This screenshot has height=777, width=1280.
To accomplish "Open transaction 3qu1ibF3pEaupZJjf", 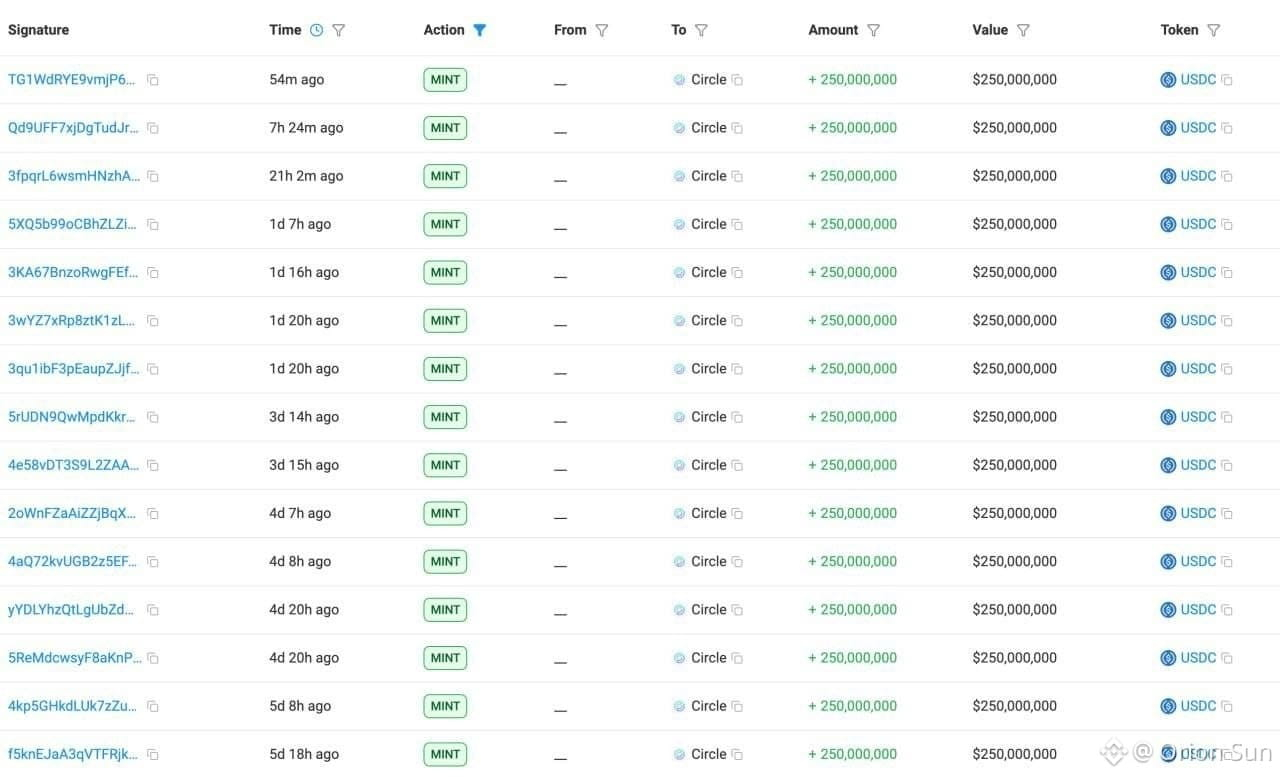I will 74,368.
